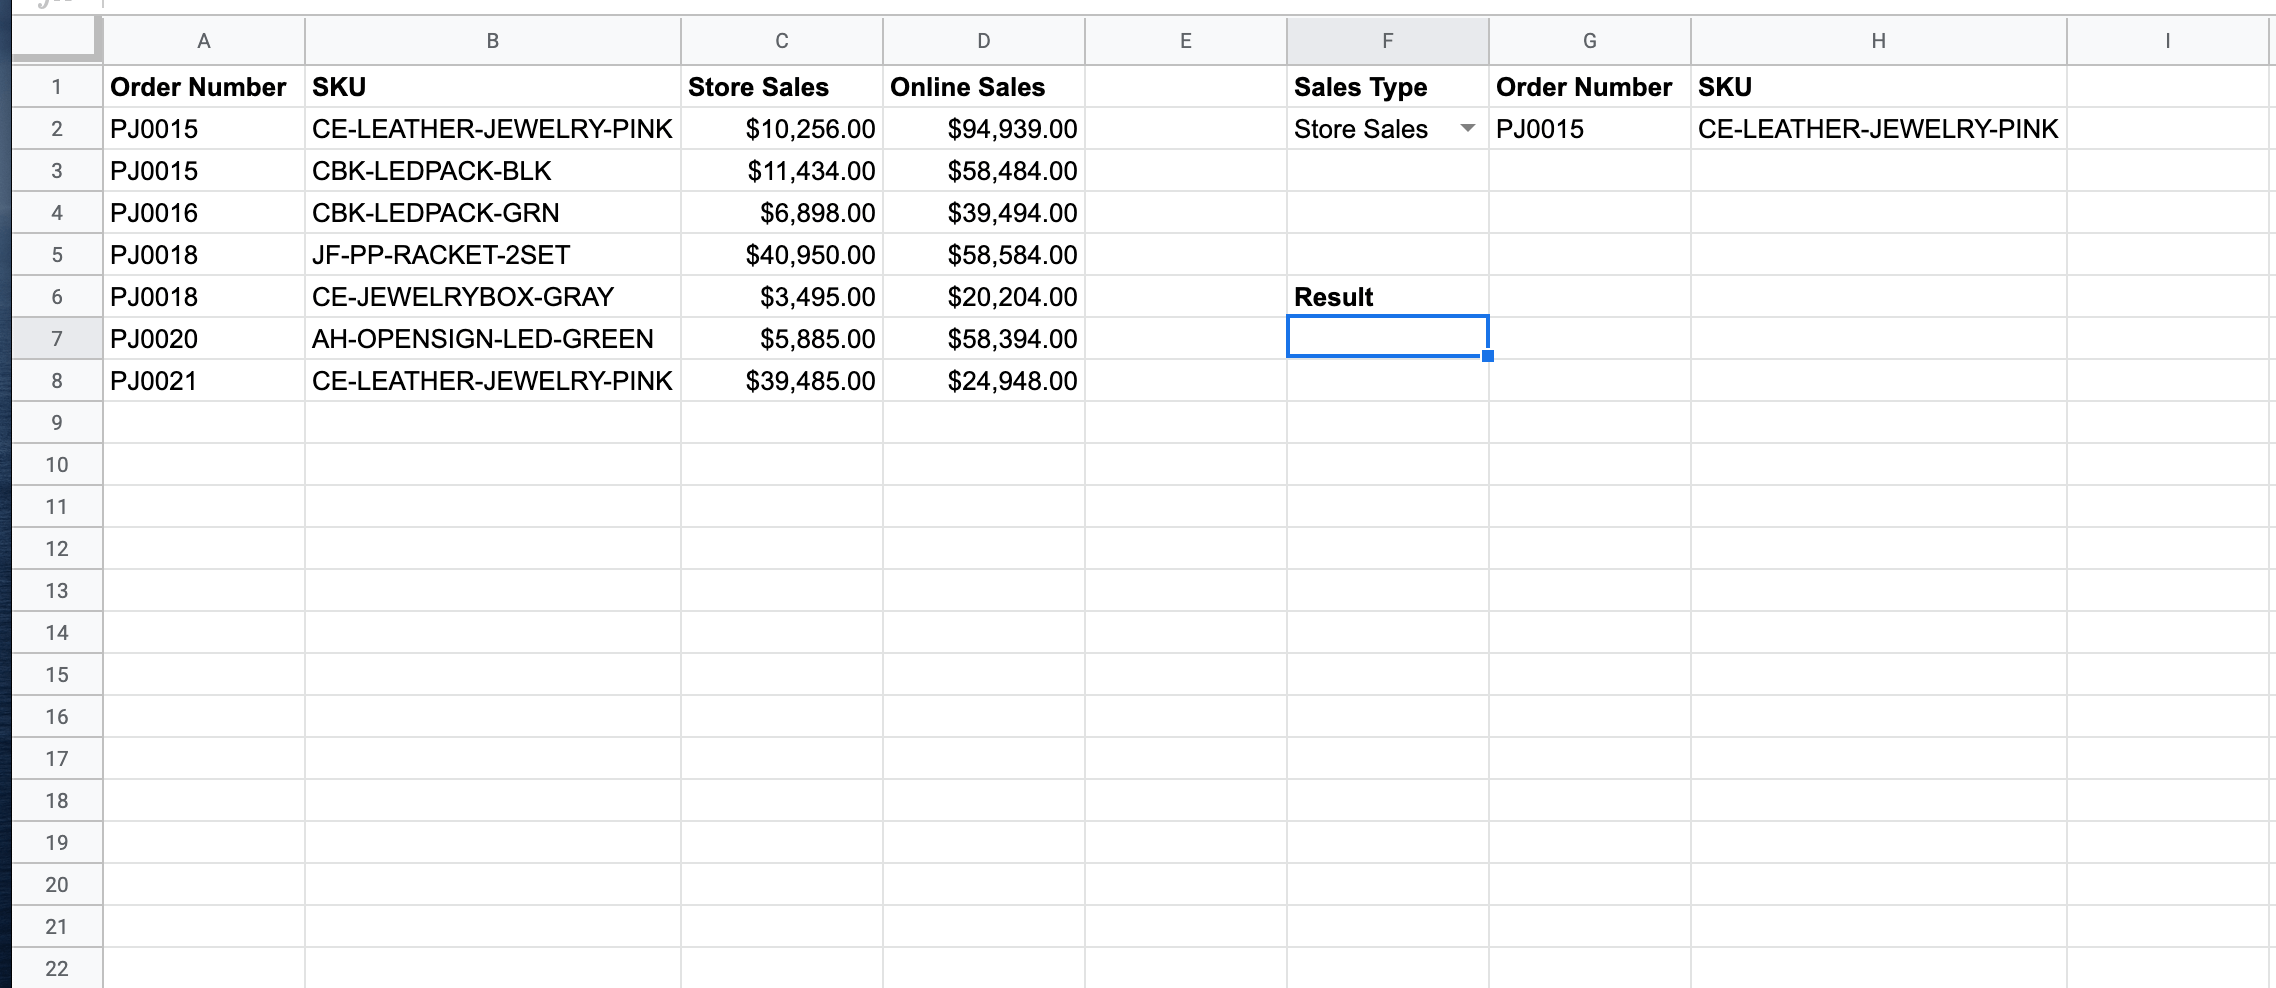Select the column A header
The image size is (2276, 988).
click(x=205, y=41)
